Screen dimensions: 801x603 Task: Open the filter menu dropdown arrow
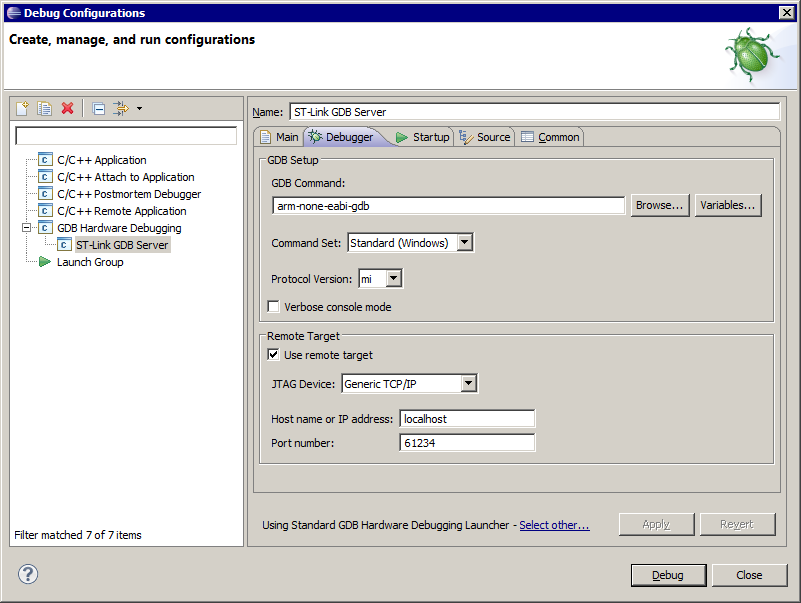[x=139, y=108]
